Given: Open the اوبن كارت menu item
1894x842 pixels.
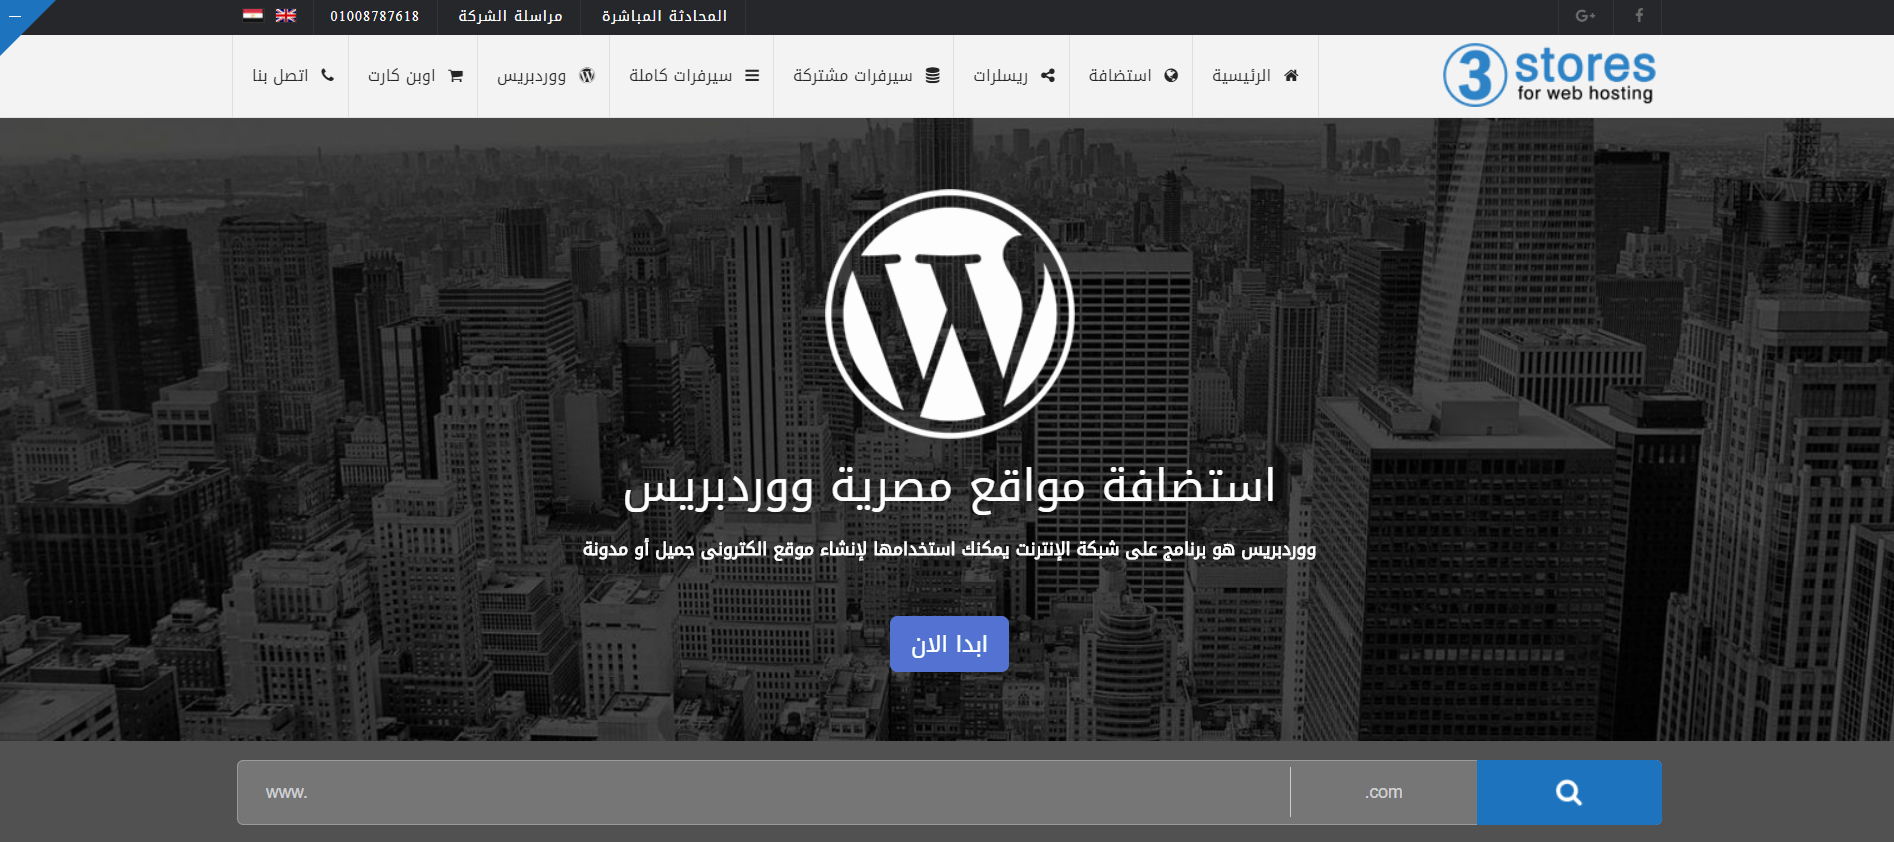Looking at the screenshot, I should point(413,76).
